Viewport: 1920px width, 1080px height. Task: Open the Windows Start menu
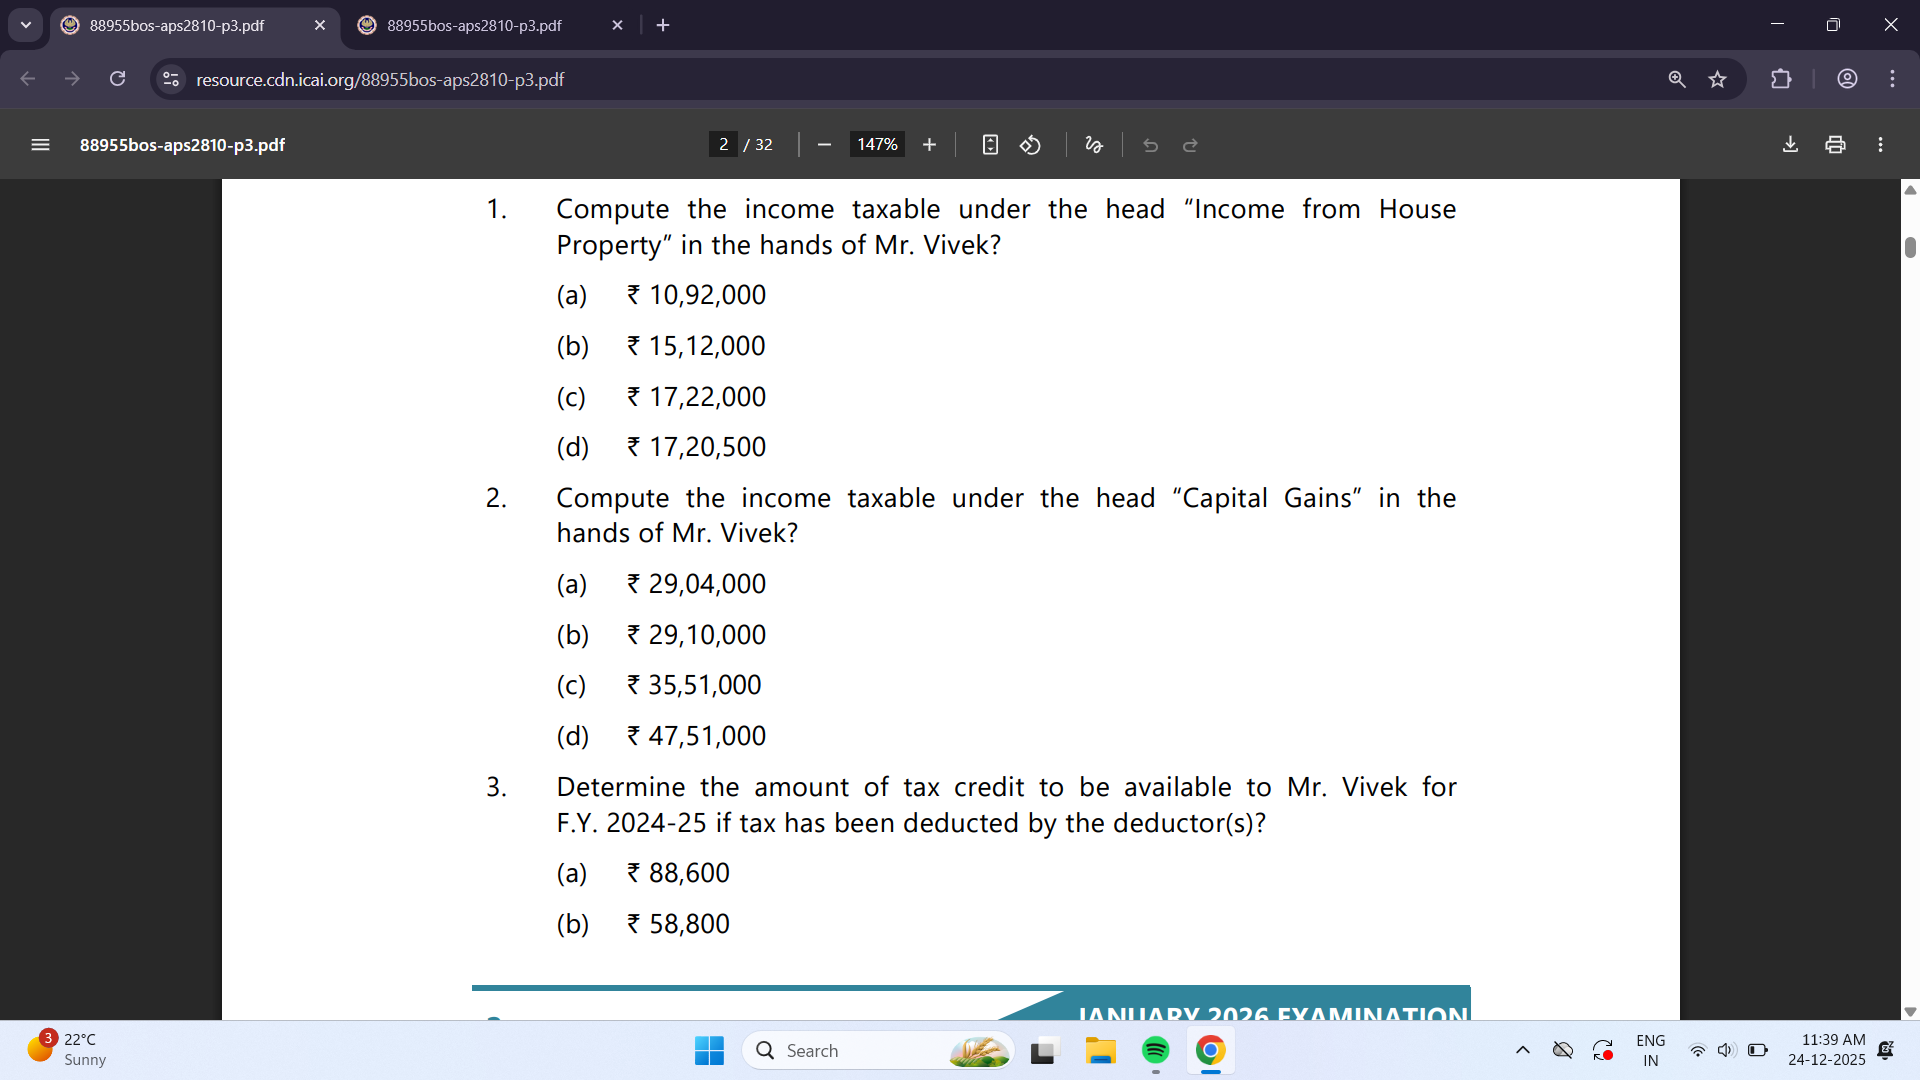coord(709,1050)
